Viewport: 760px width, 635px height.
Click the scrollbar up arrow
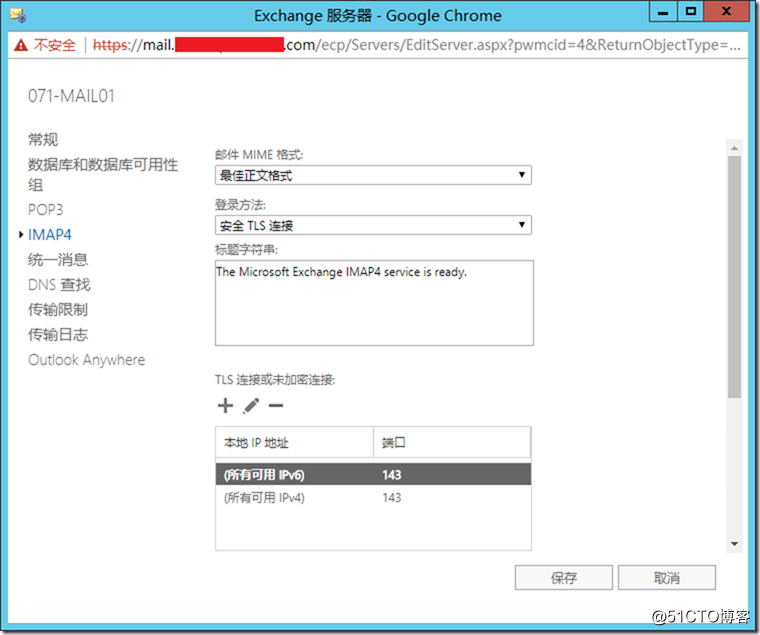[x=734, y=148]
